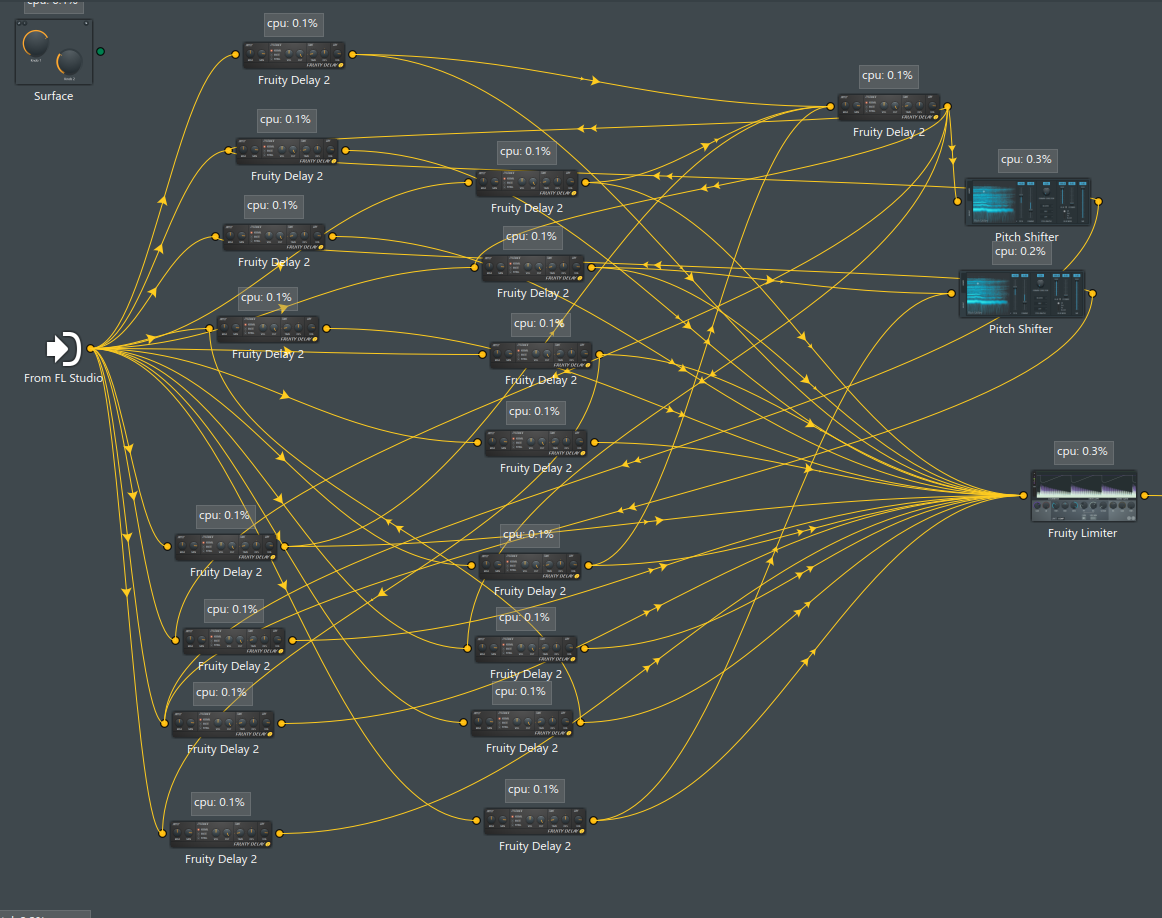This screenshot has height=918, width=1162.
Task: Click the Fruity Limiter input port
Action: (1023, 495)
